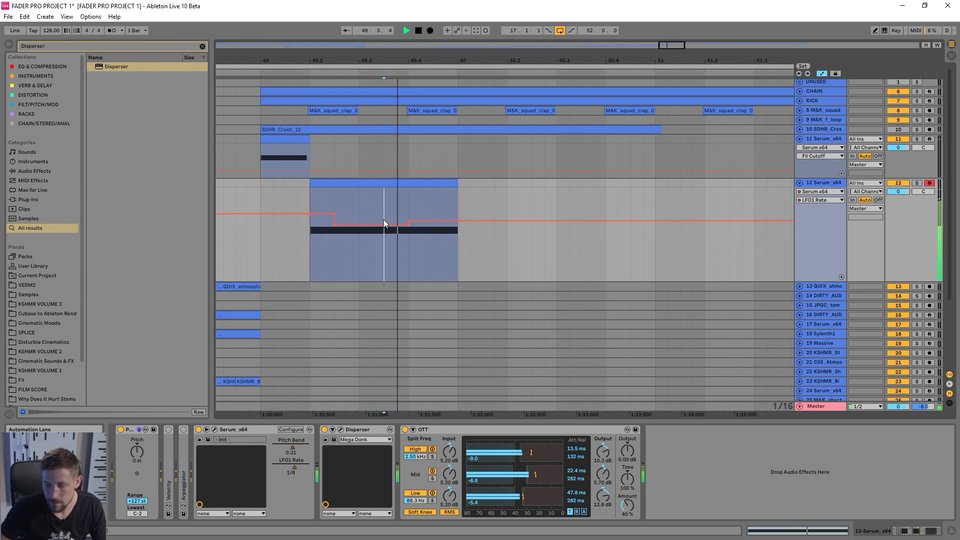
Task: Open the User Library place
Action: click(x=32, y=266)
